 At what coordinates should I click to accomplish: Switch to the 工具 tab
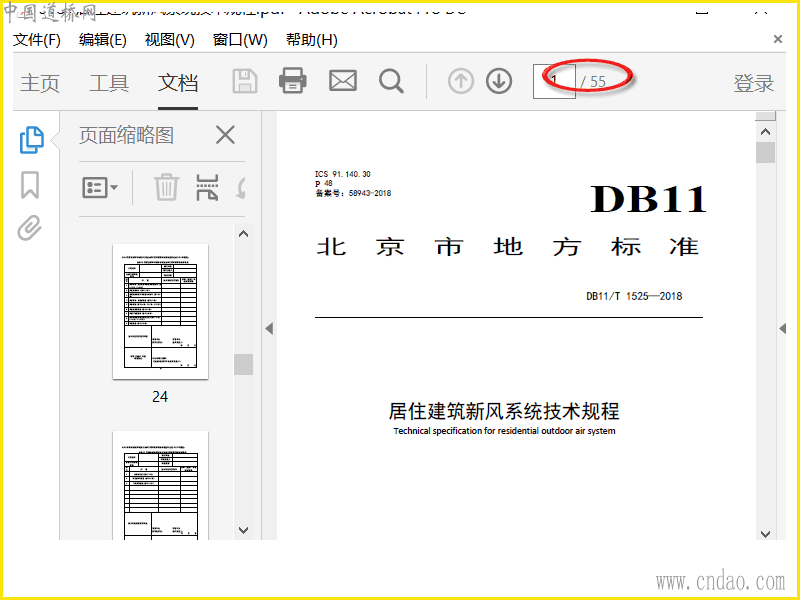tap(109, 83)
